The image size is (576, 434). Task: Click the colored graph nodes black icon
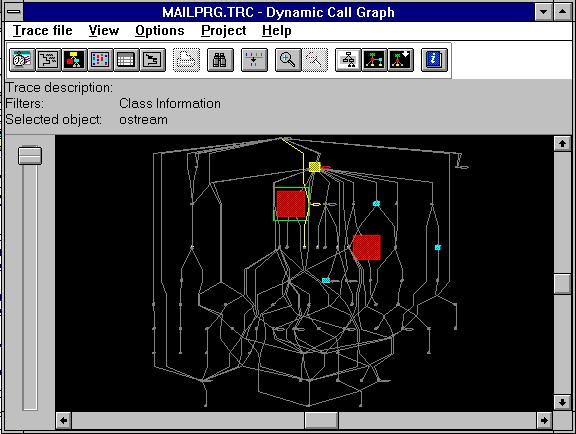click(374, 60)
